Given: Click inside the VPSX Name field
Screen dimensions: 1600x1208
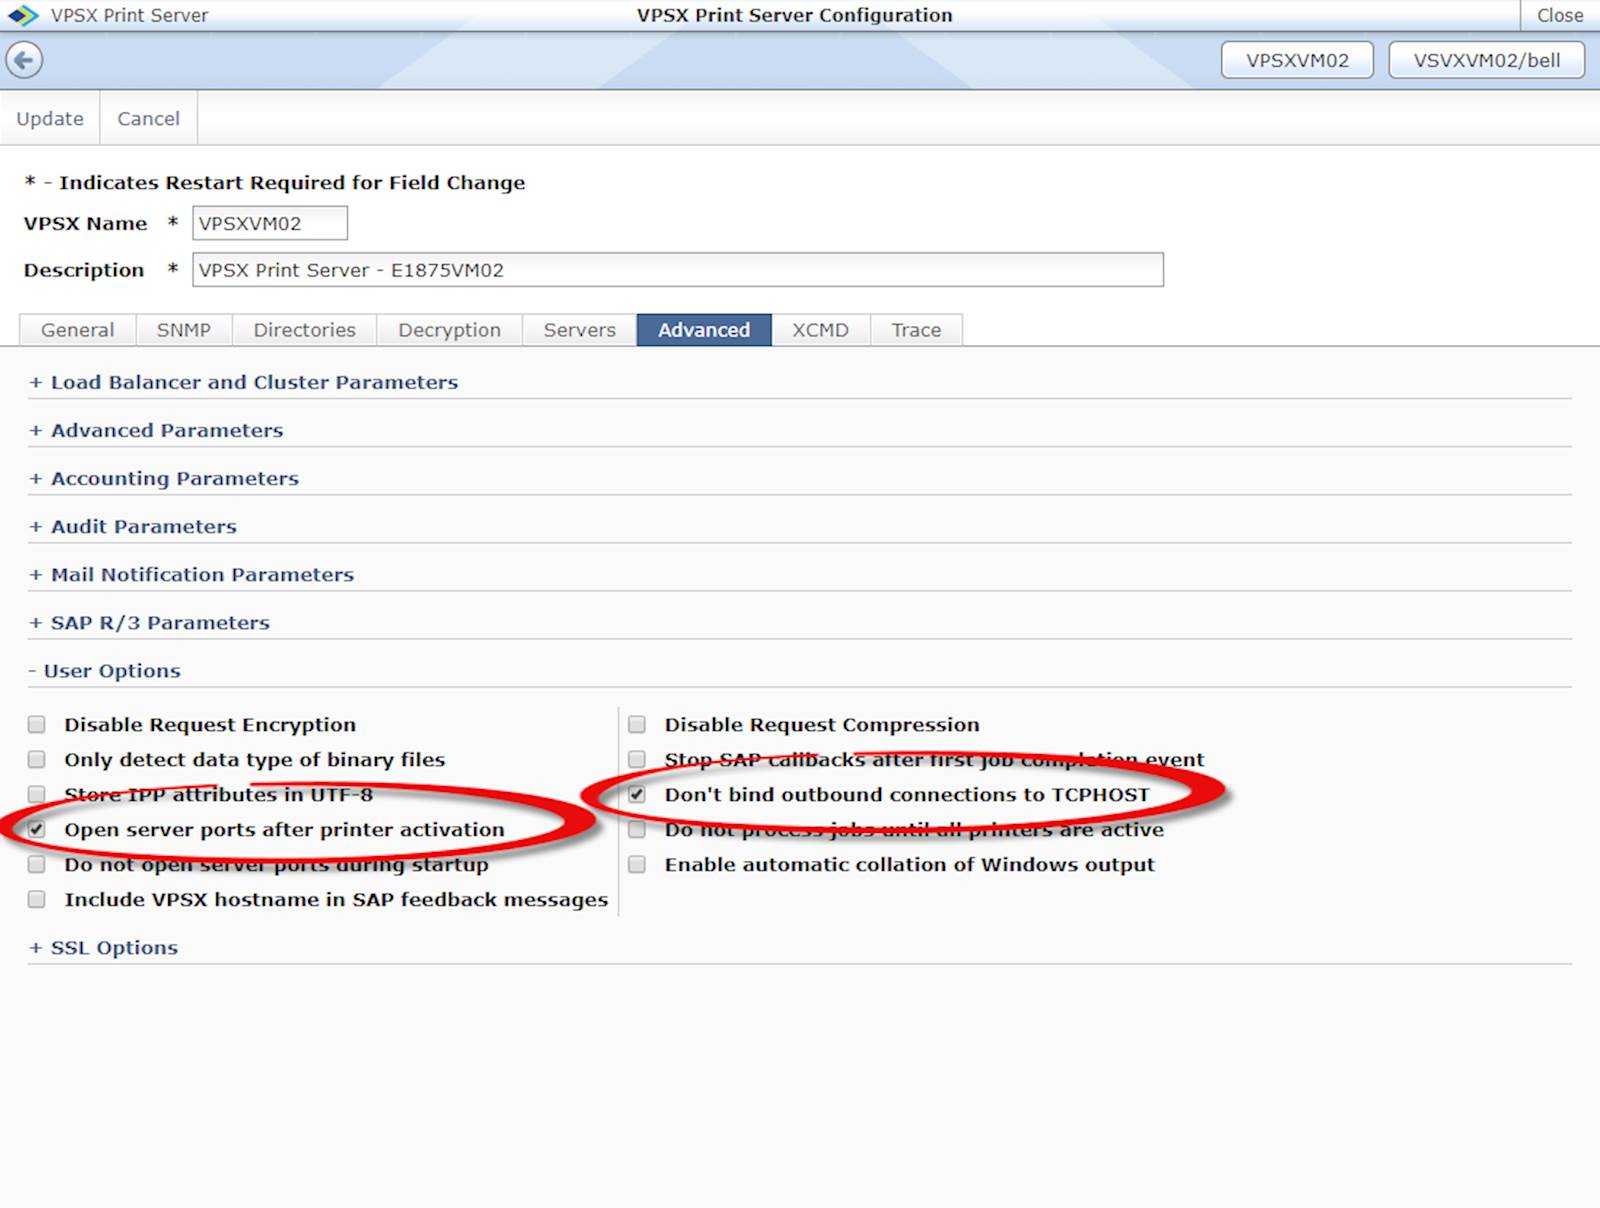Looking at the screenshot, I should click(270, 223).
